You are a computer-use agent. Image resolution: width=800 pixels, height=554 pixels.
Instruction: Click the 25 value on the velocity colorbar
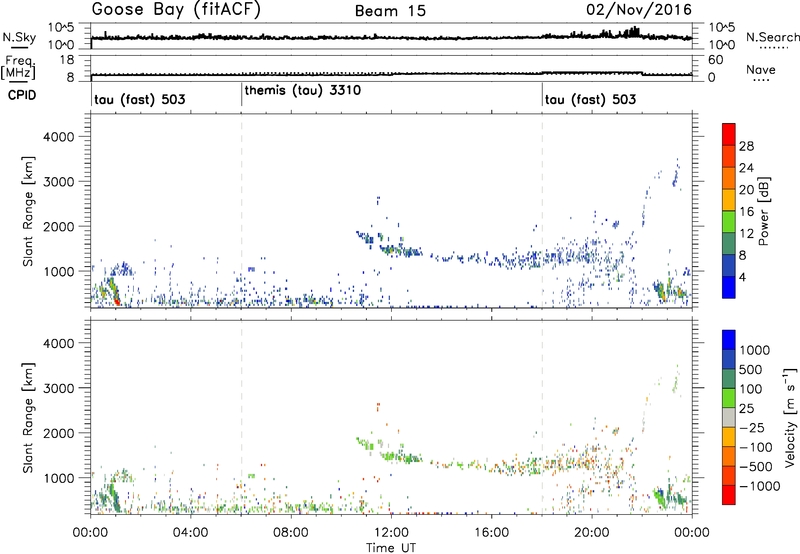[x=746, y=408]
